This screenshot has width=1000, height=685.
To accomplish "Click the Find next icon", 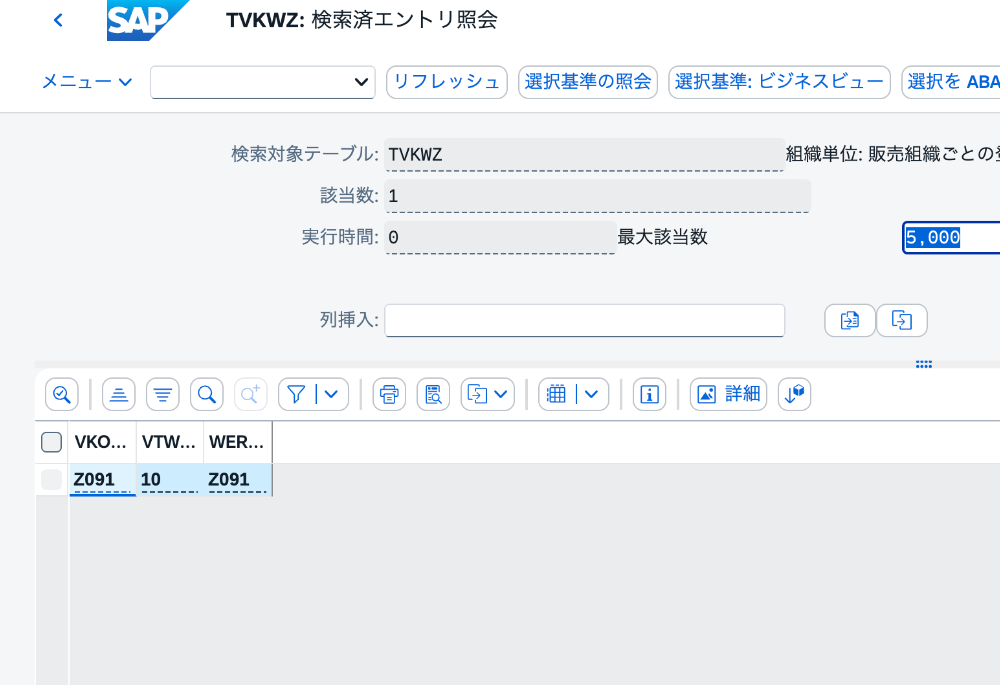I will pos(251,394).
